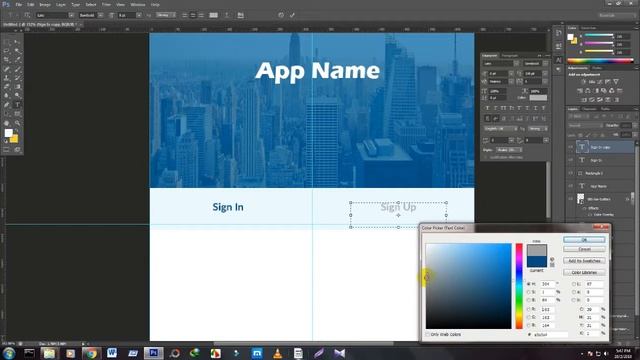Hide the App Name layer via eye icon
Viewport: 640px width, 360px height.
[571, 186]
